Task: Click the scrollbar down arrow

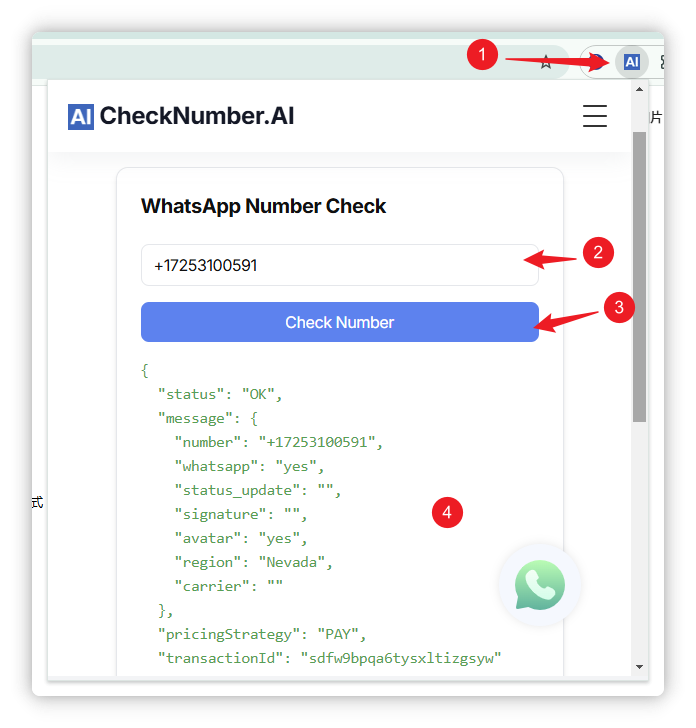Action: pos(639,667)
